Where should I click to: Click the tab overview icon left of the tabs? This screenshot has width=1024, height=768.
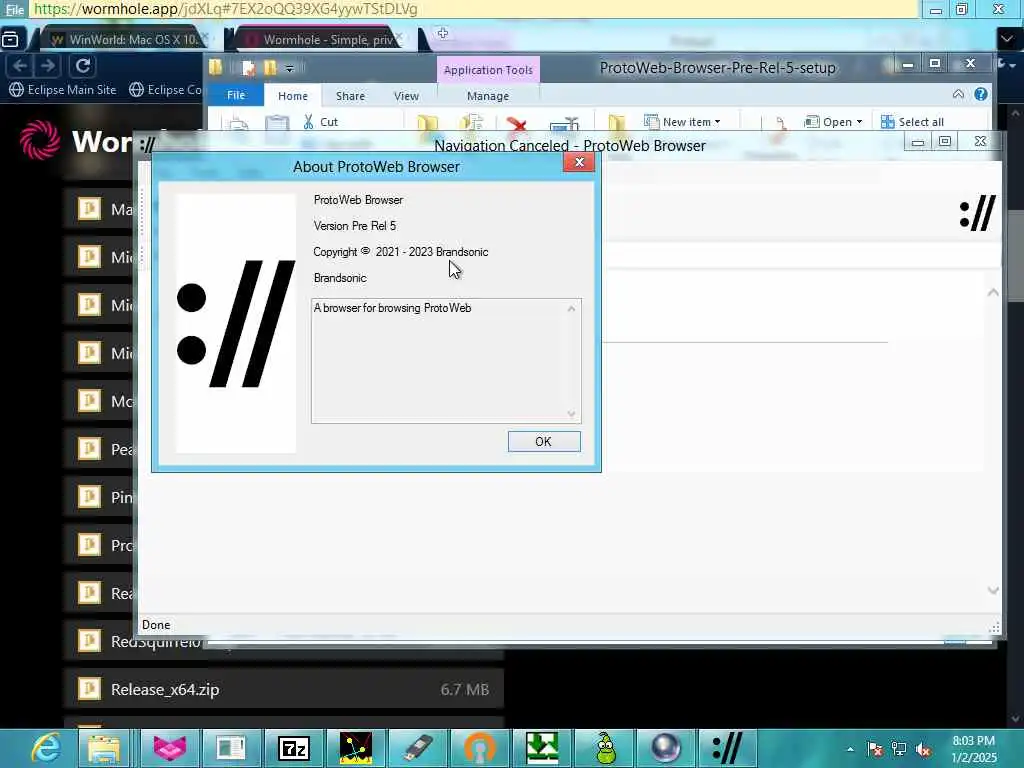[x=10, y=40]
